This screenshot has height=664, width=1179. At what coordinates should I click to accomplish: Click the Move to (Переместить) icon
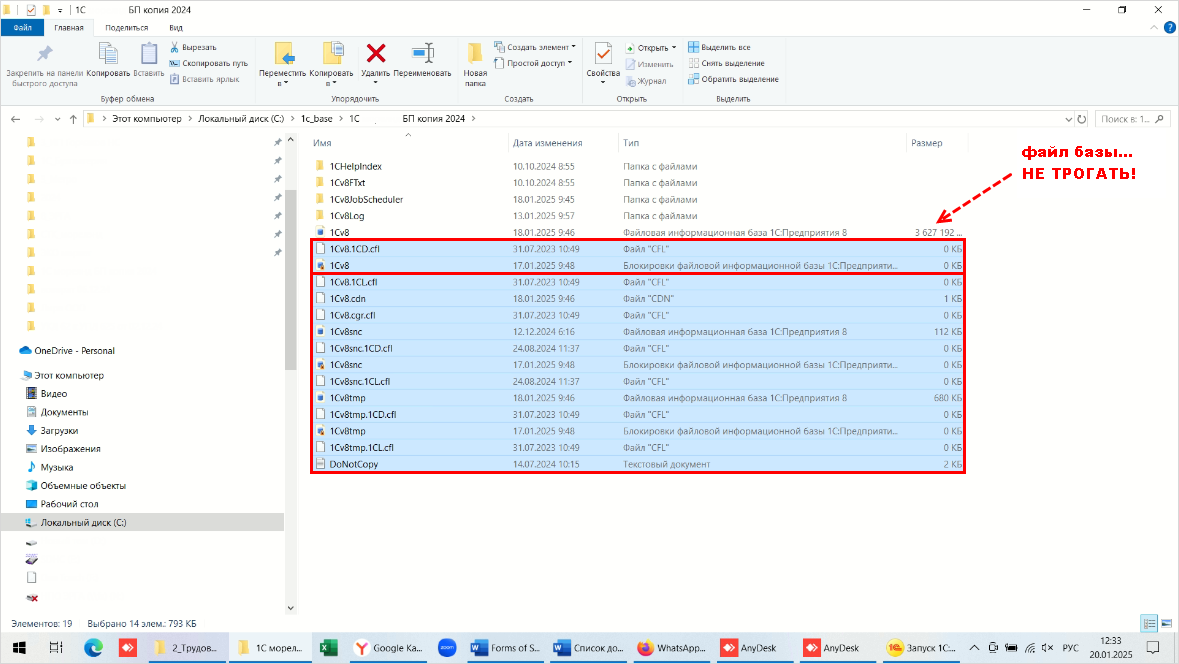tap(283, 53)
